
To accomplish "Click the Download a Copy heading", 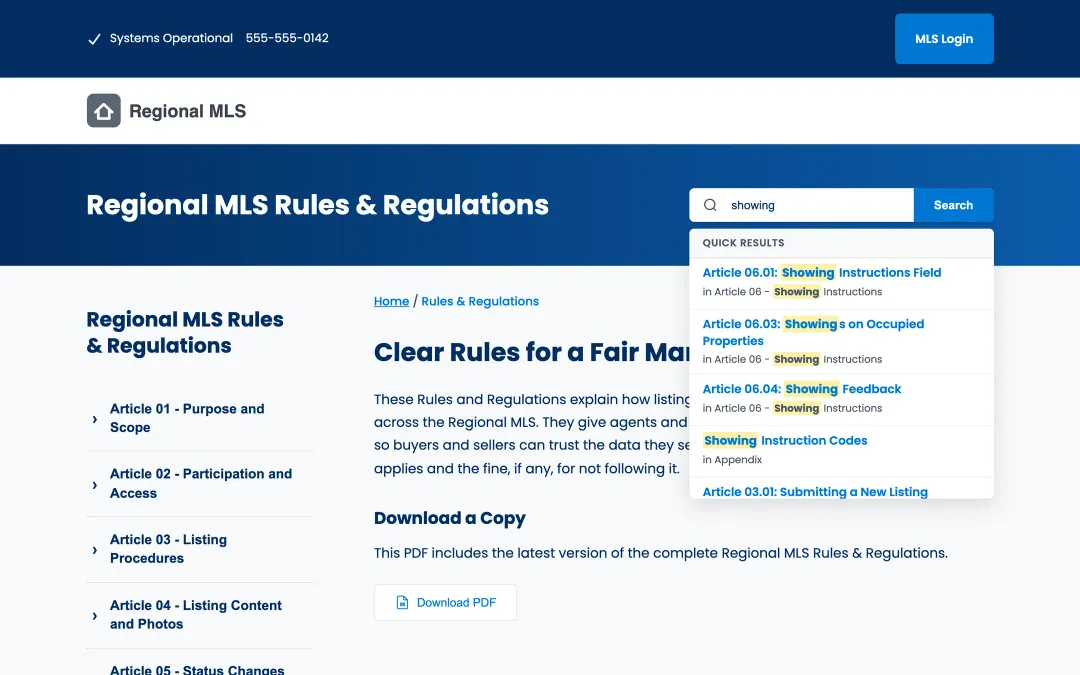I will [450, 518].
